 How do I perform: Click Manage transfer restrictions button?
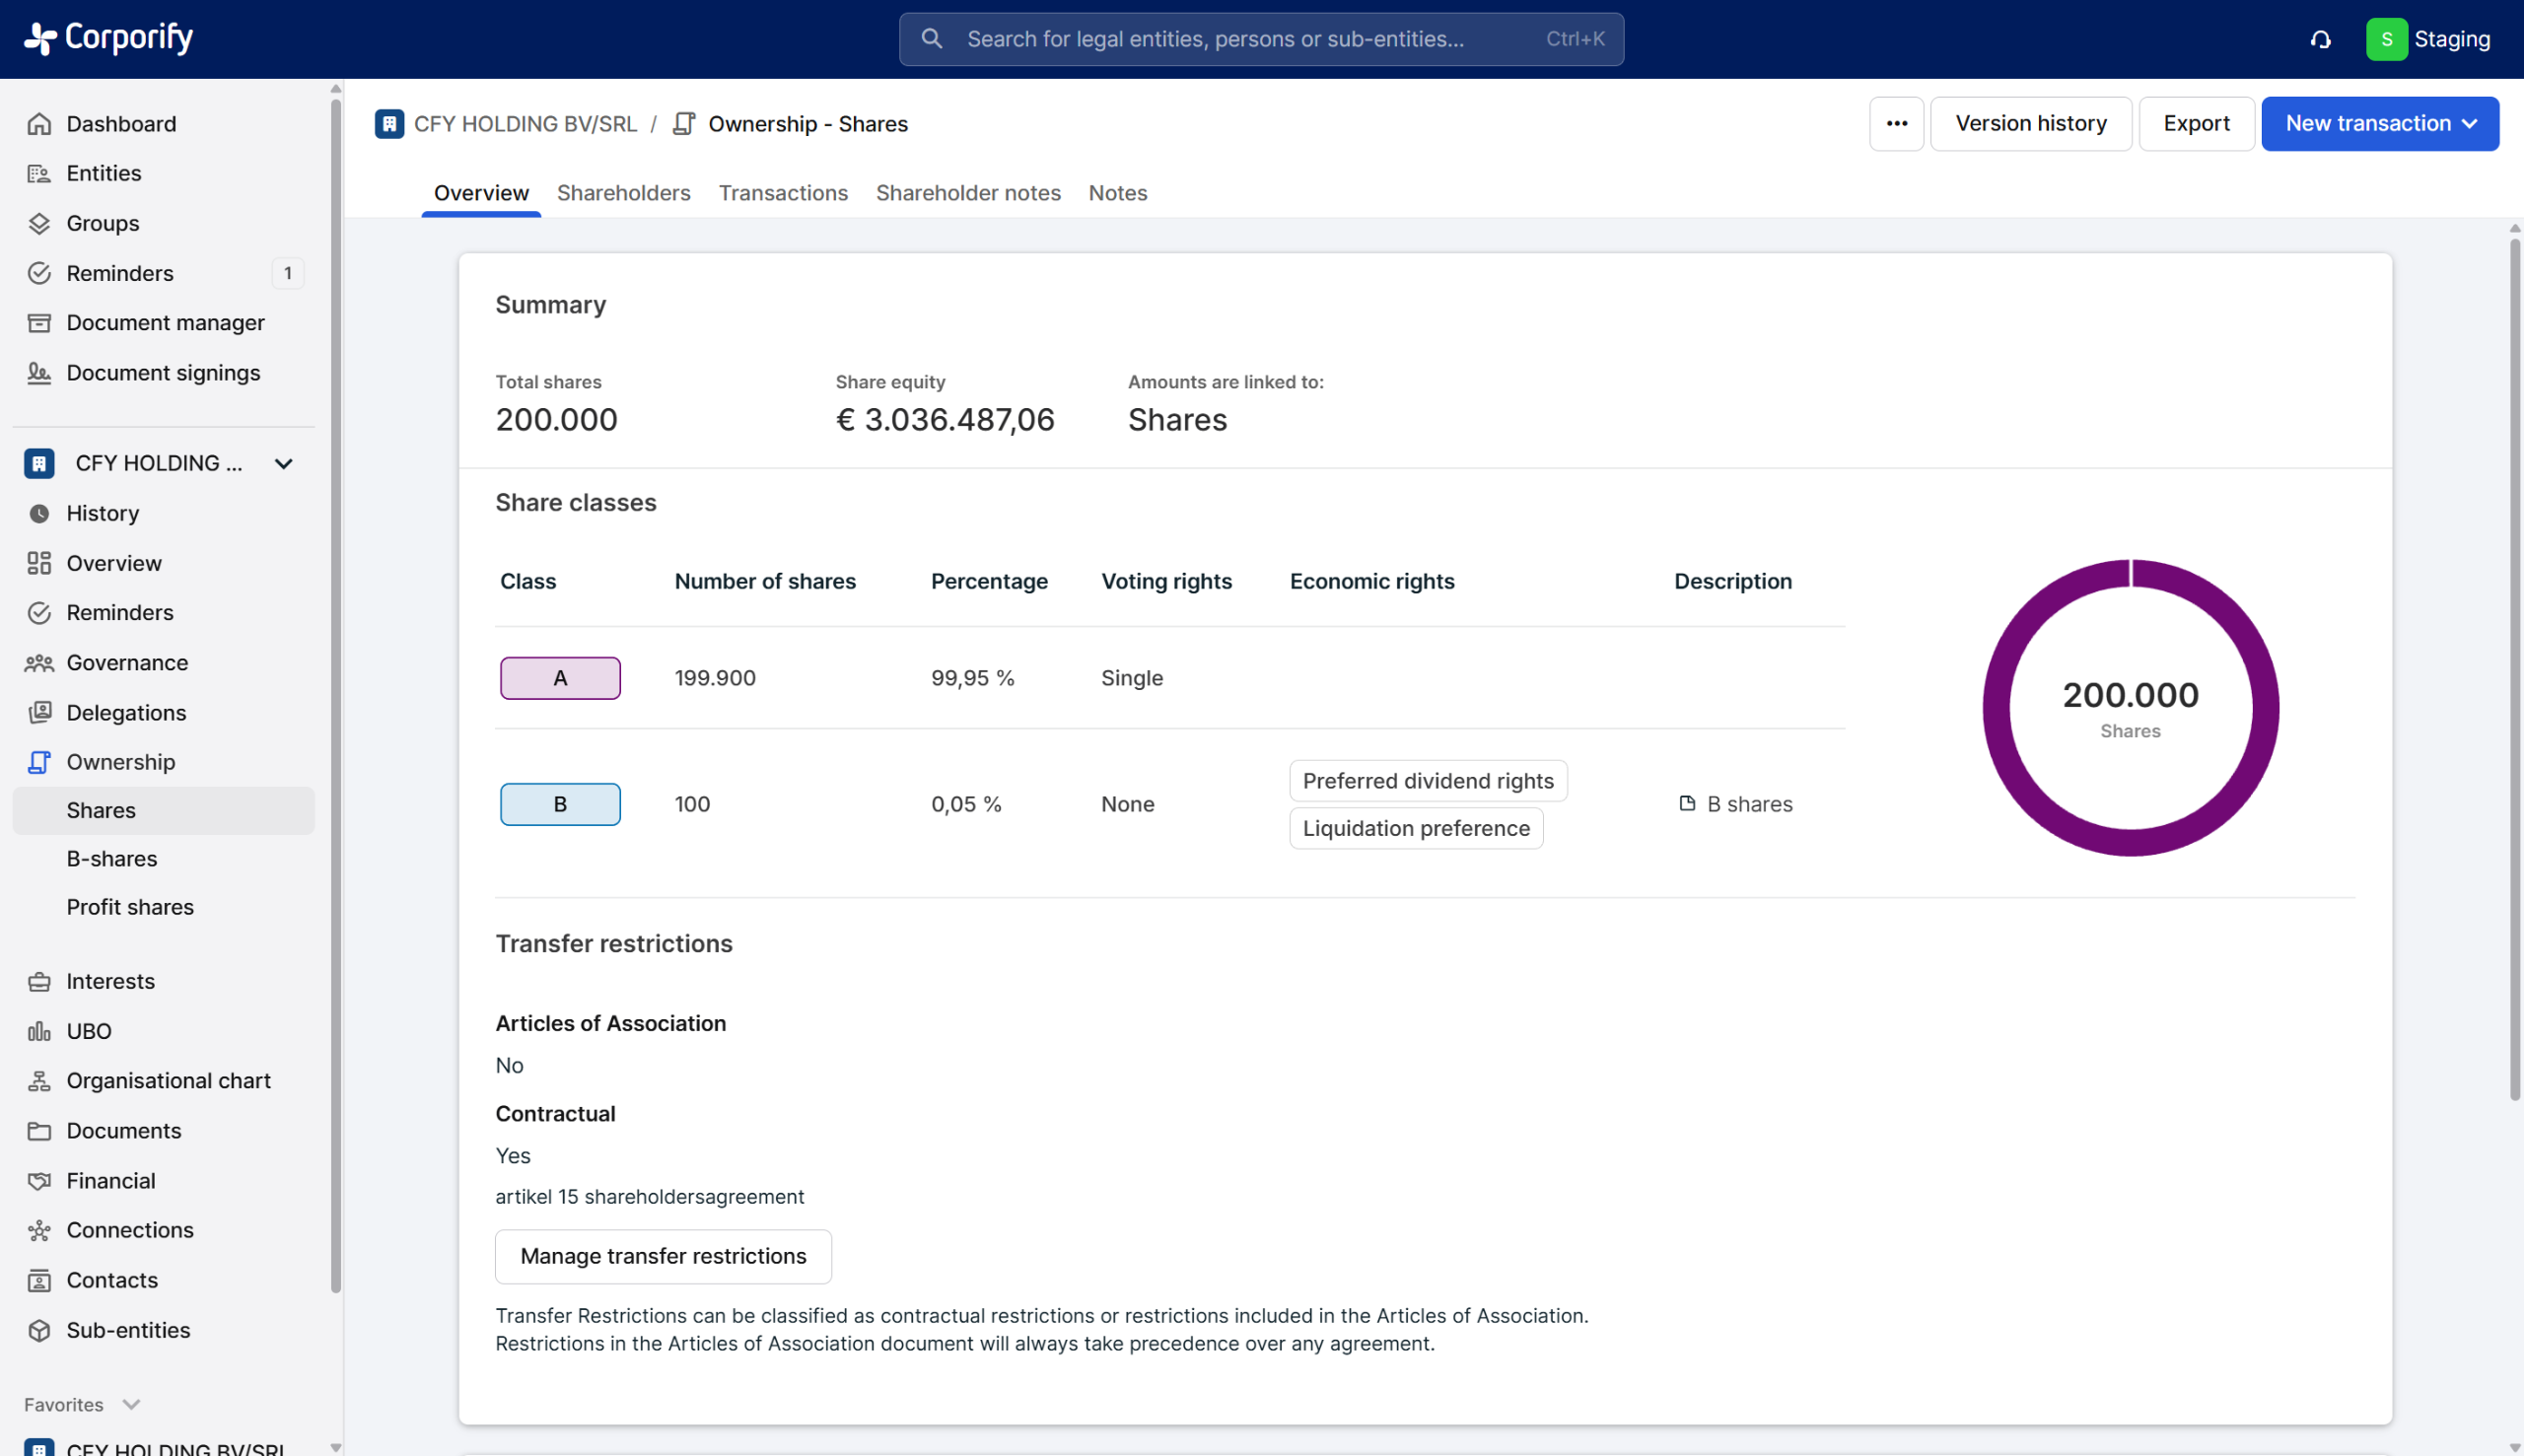663,1255
